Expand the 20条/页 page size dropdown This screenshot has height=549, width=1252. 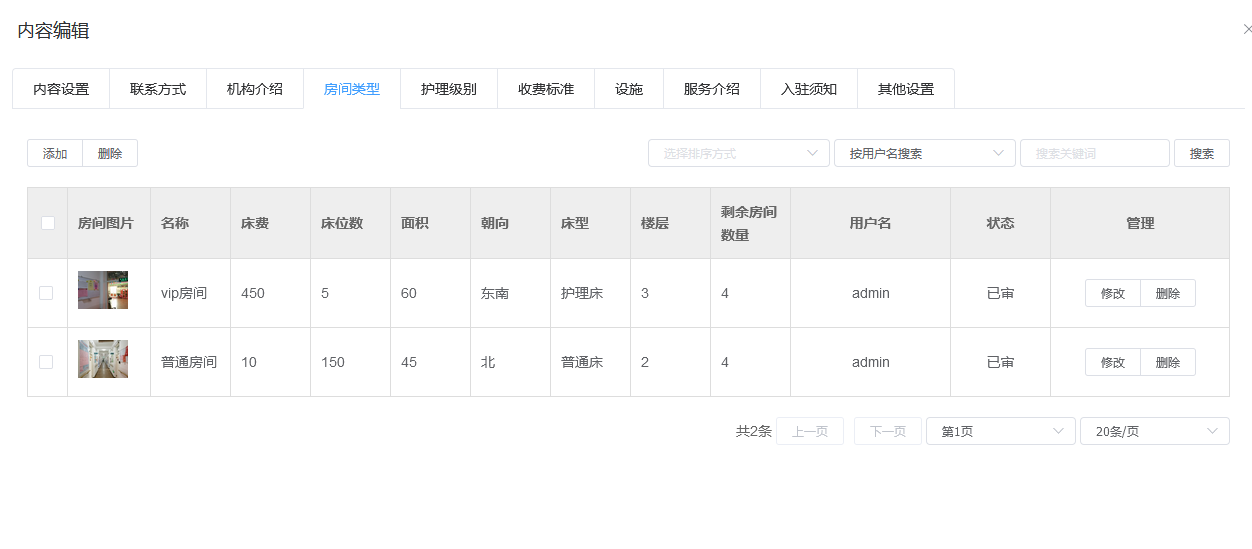[x=1155, y=431]
